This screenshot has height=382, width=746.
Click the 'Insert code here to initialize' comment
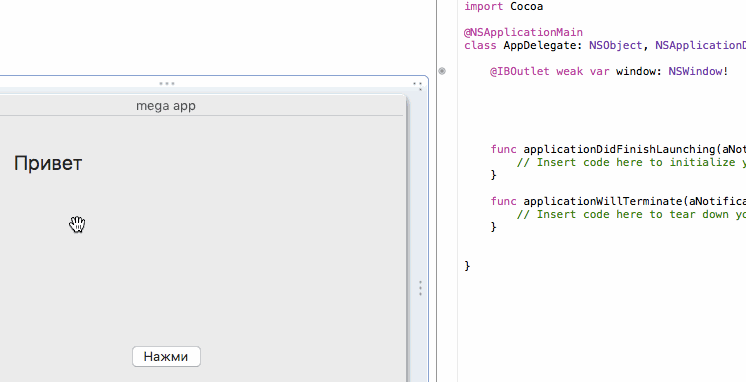click(631, 163)
